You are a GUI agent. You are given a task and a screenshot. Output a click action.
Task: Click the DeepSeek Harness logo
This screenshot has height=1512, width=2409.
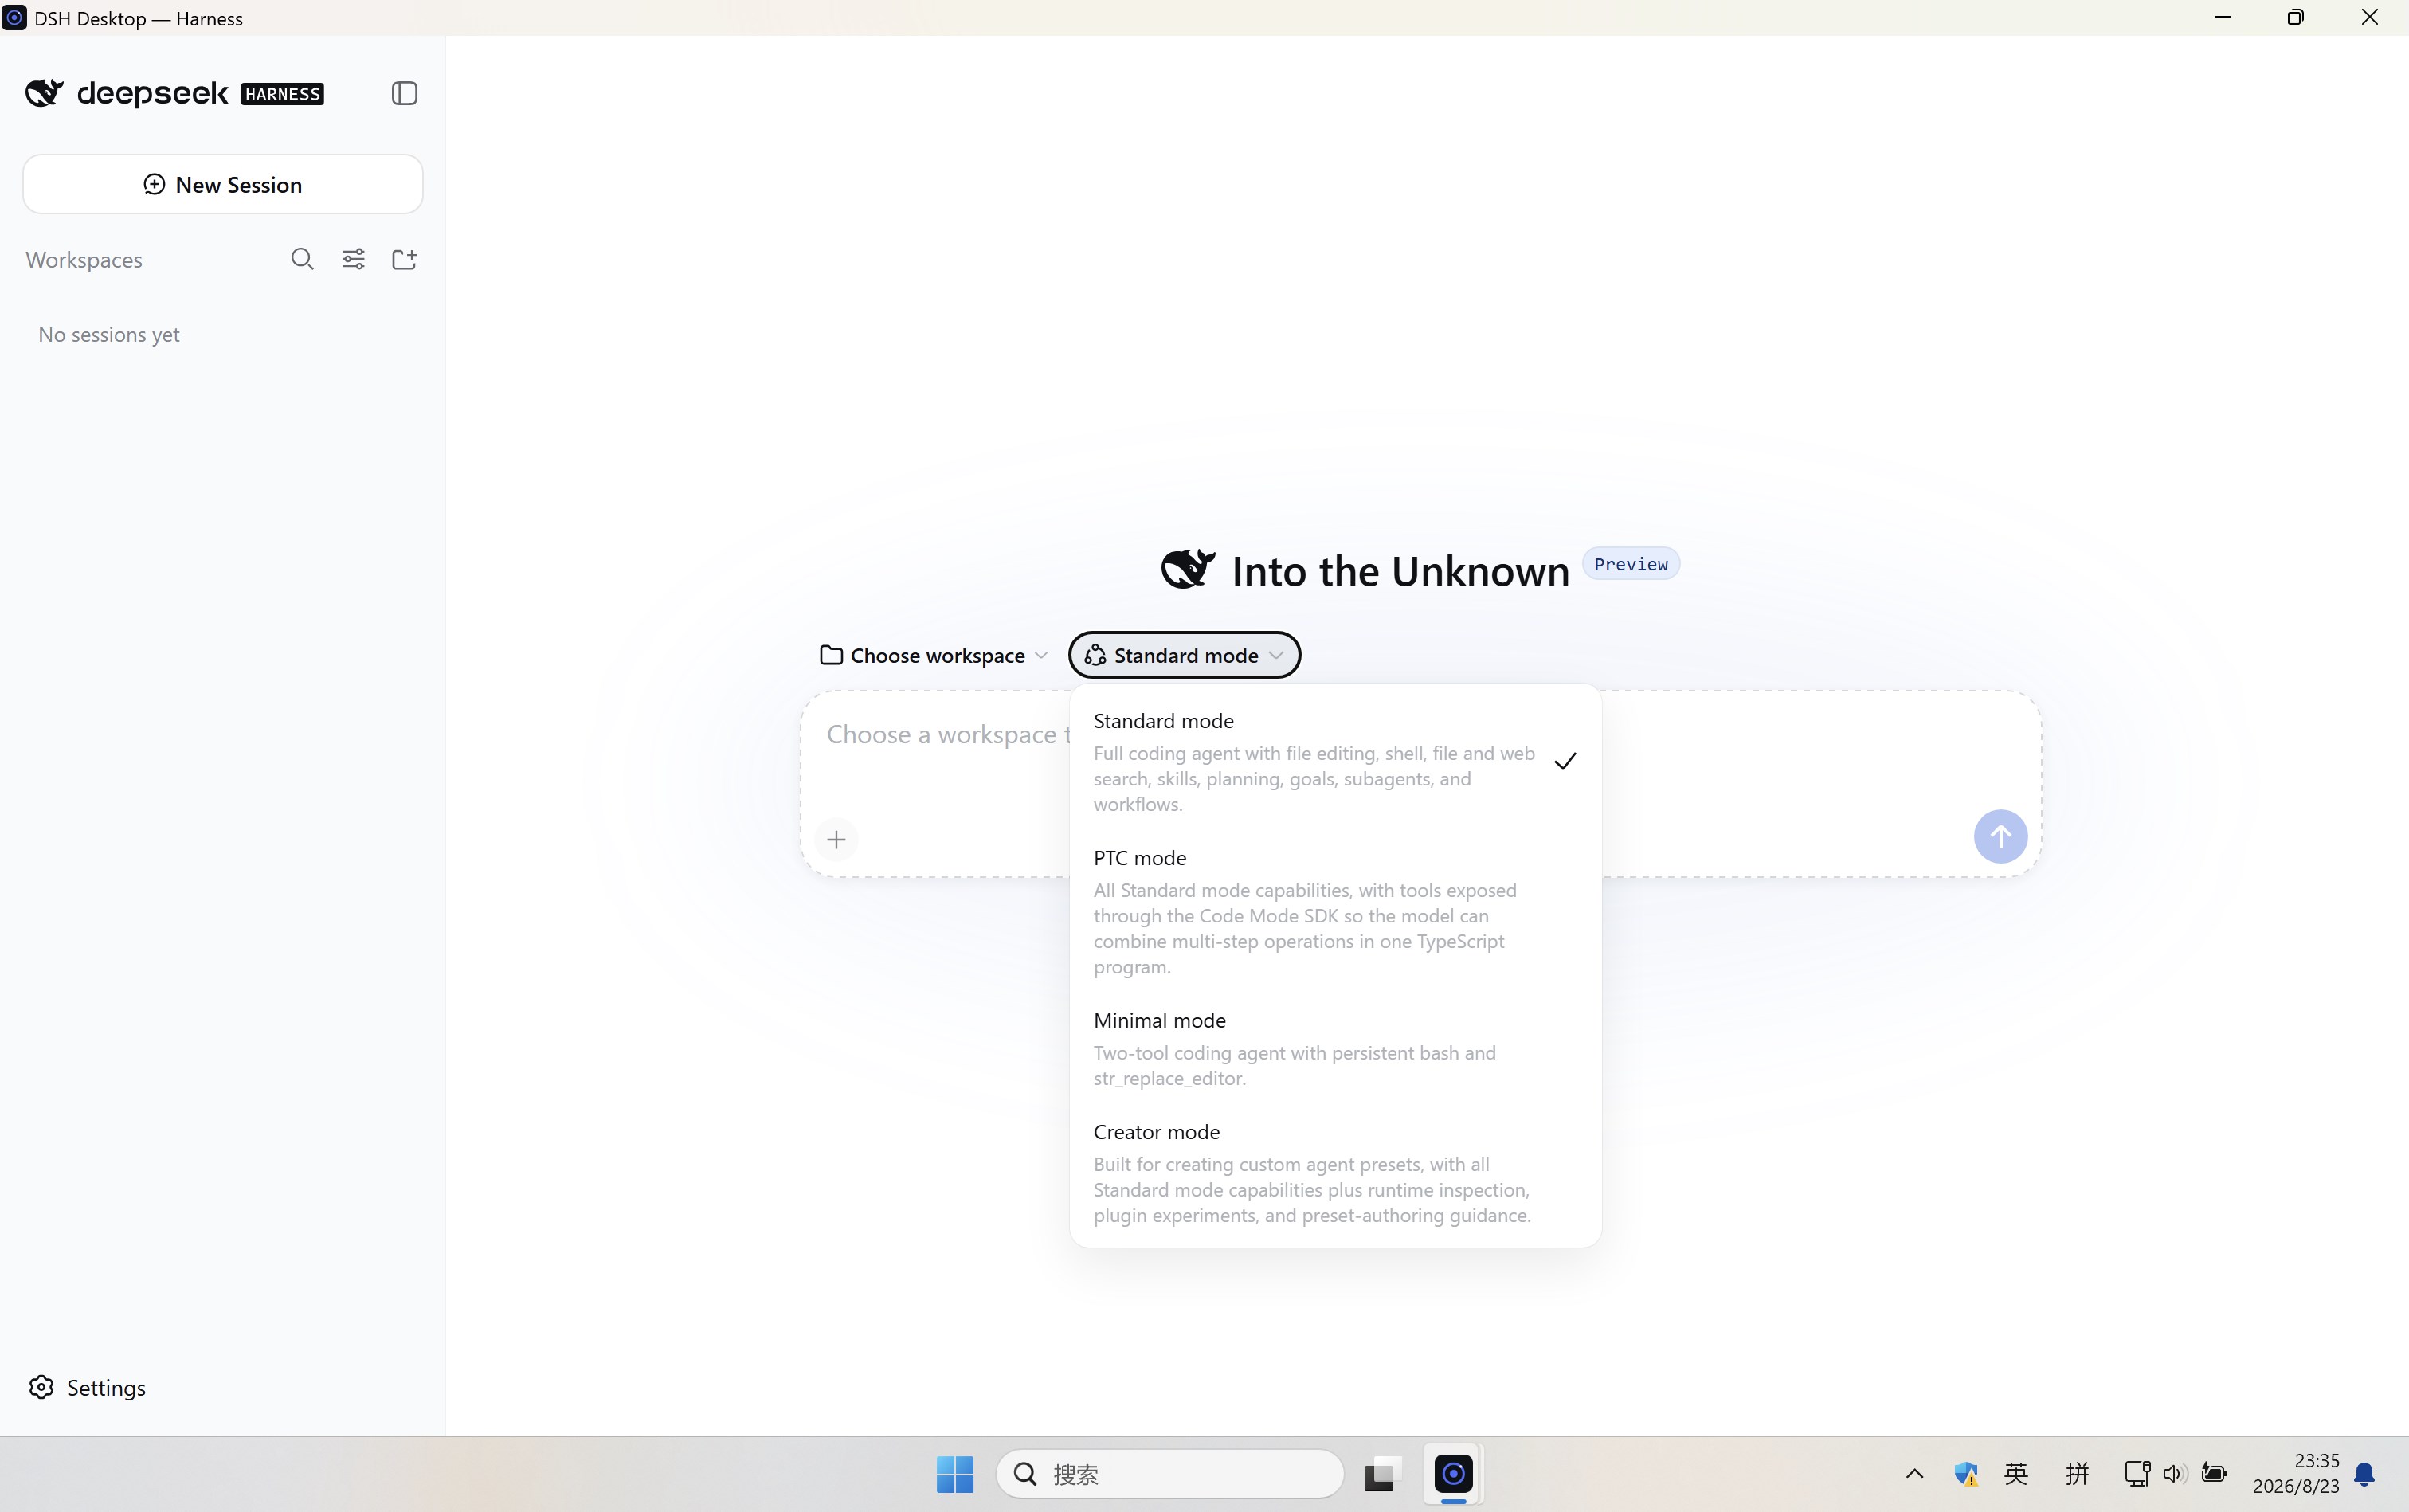tap(174, 93)
